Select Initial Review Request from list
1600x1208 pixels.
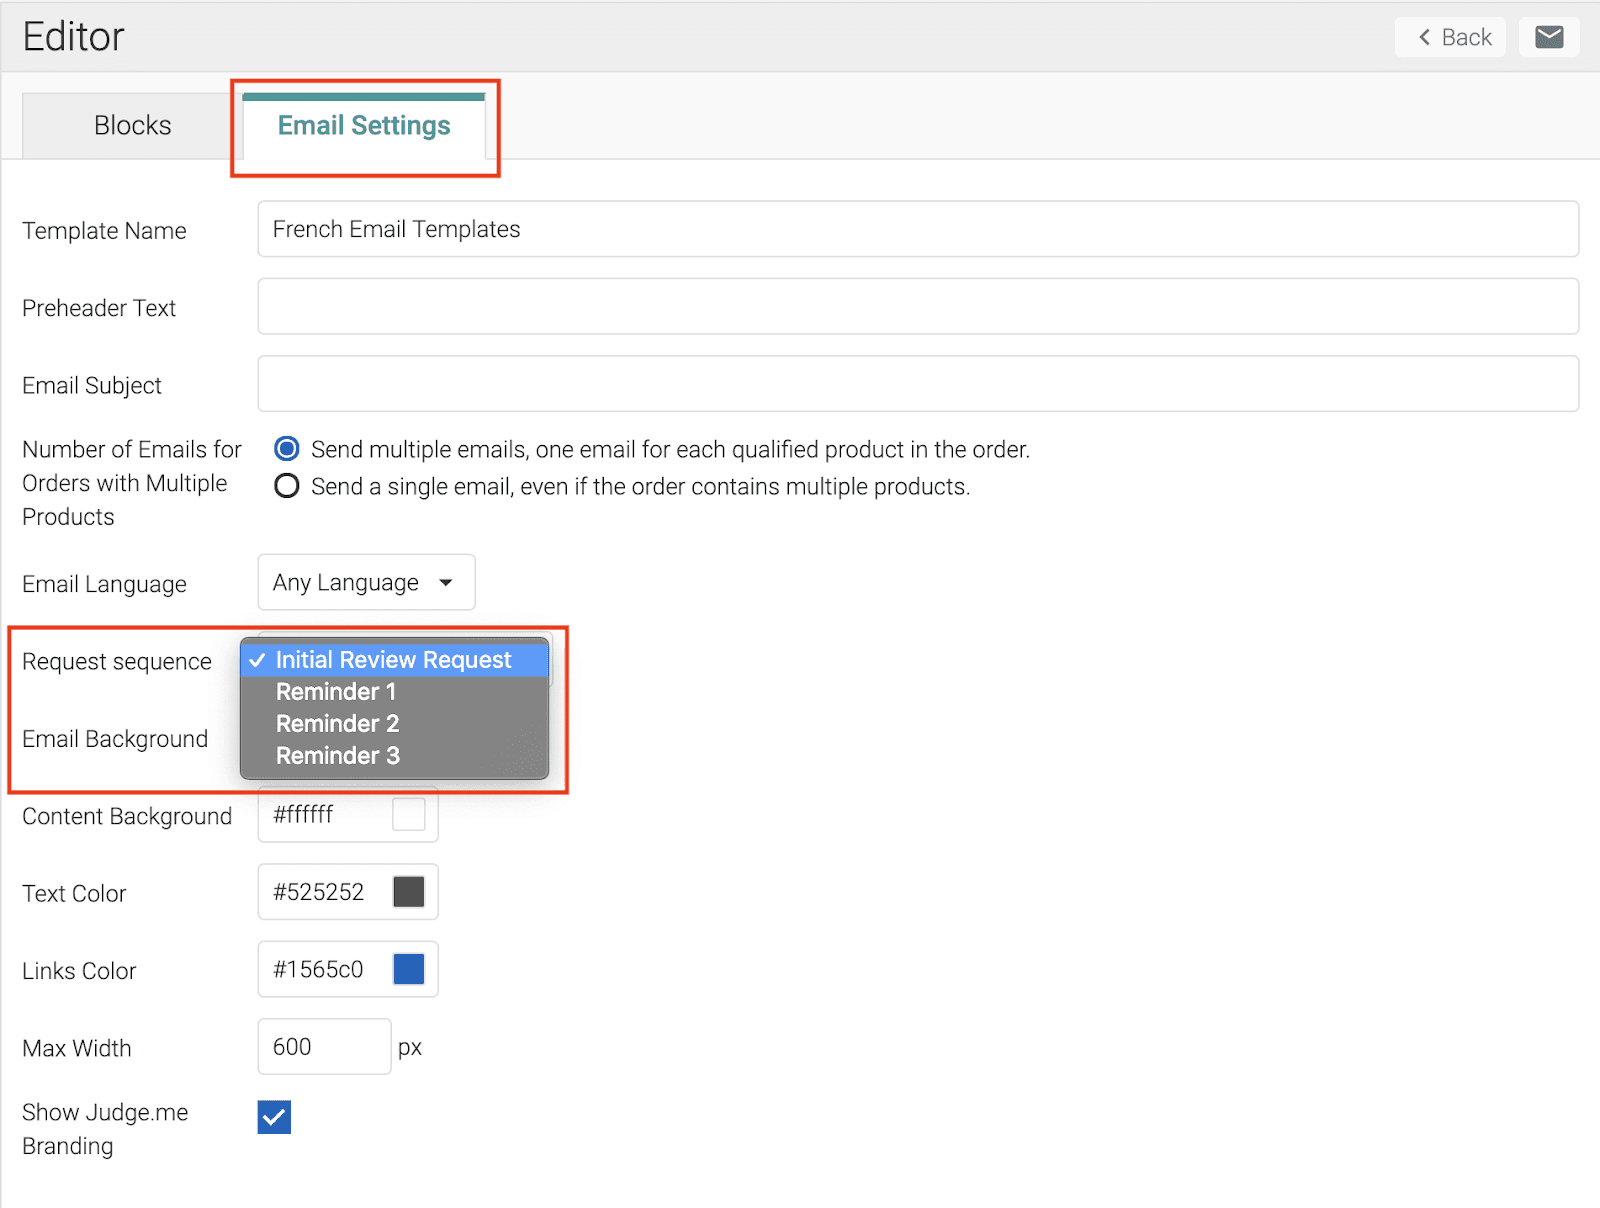point(393,660)
